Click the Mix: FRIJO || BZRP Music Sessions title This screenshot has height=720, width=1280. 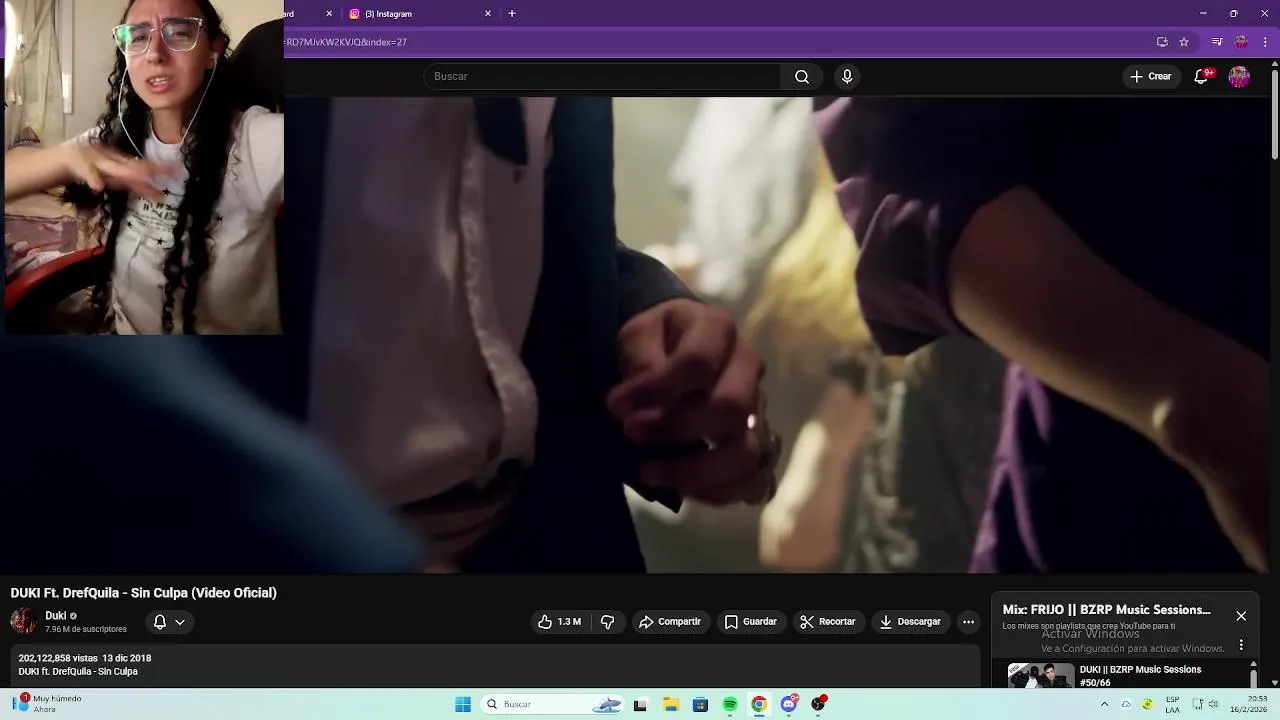(1106, 610)
